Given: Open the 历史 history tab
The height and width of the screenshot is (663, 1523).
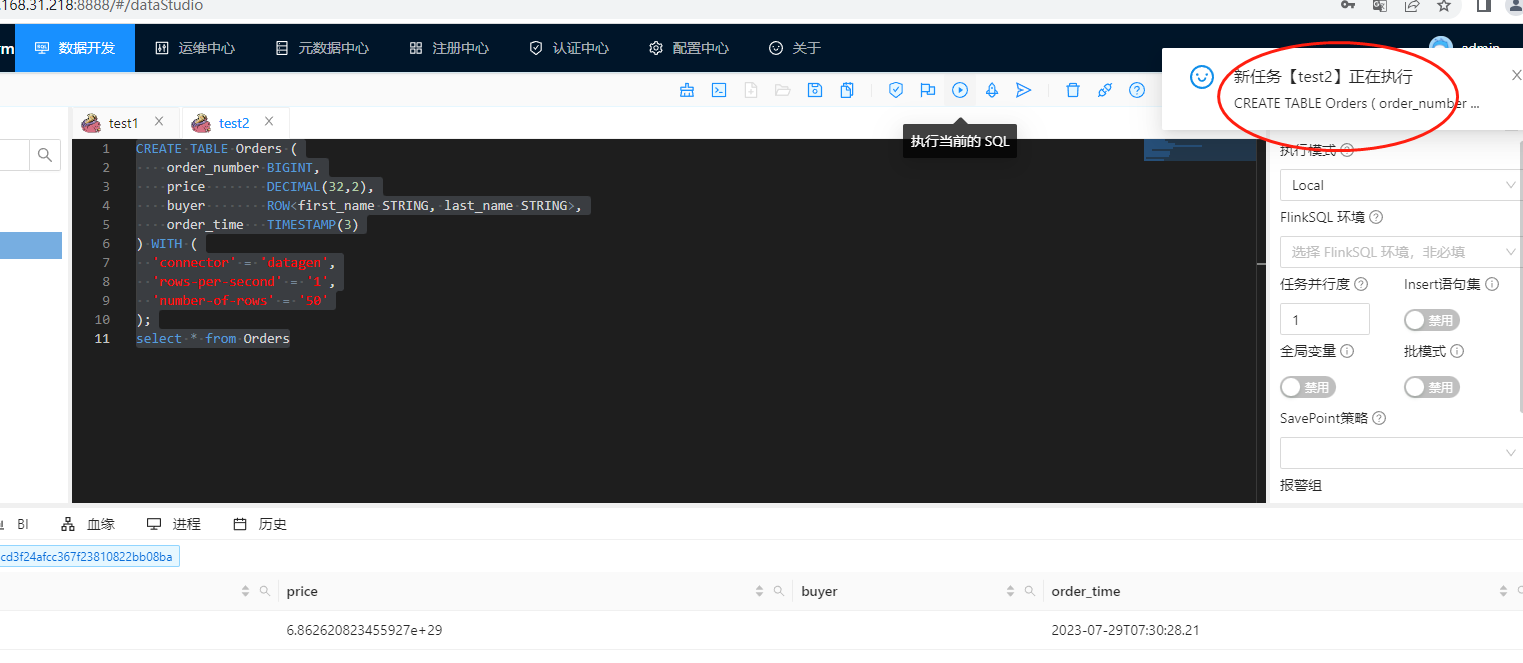Looking at the screenshot, I should click(x=260, y=524).
